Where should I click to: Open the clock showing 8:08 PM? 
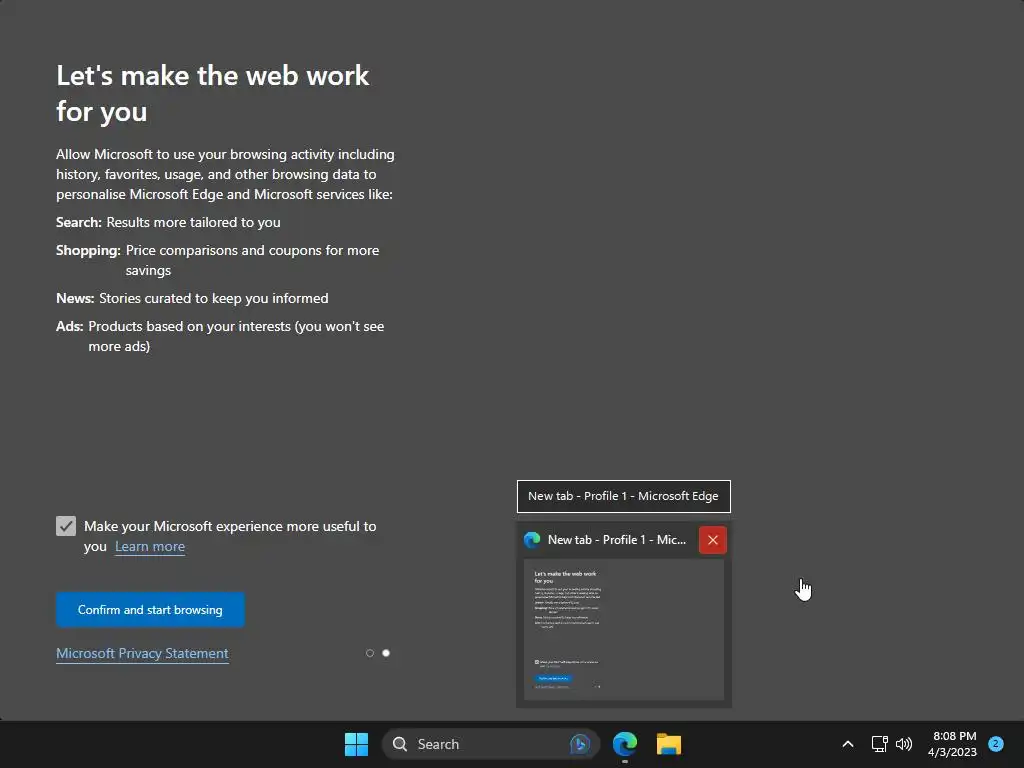tap(952, 744)
